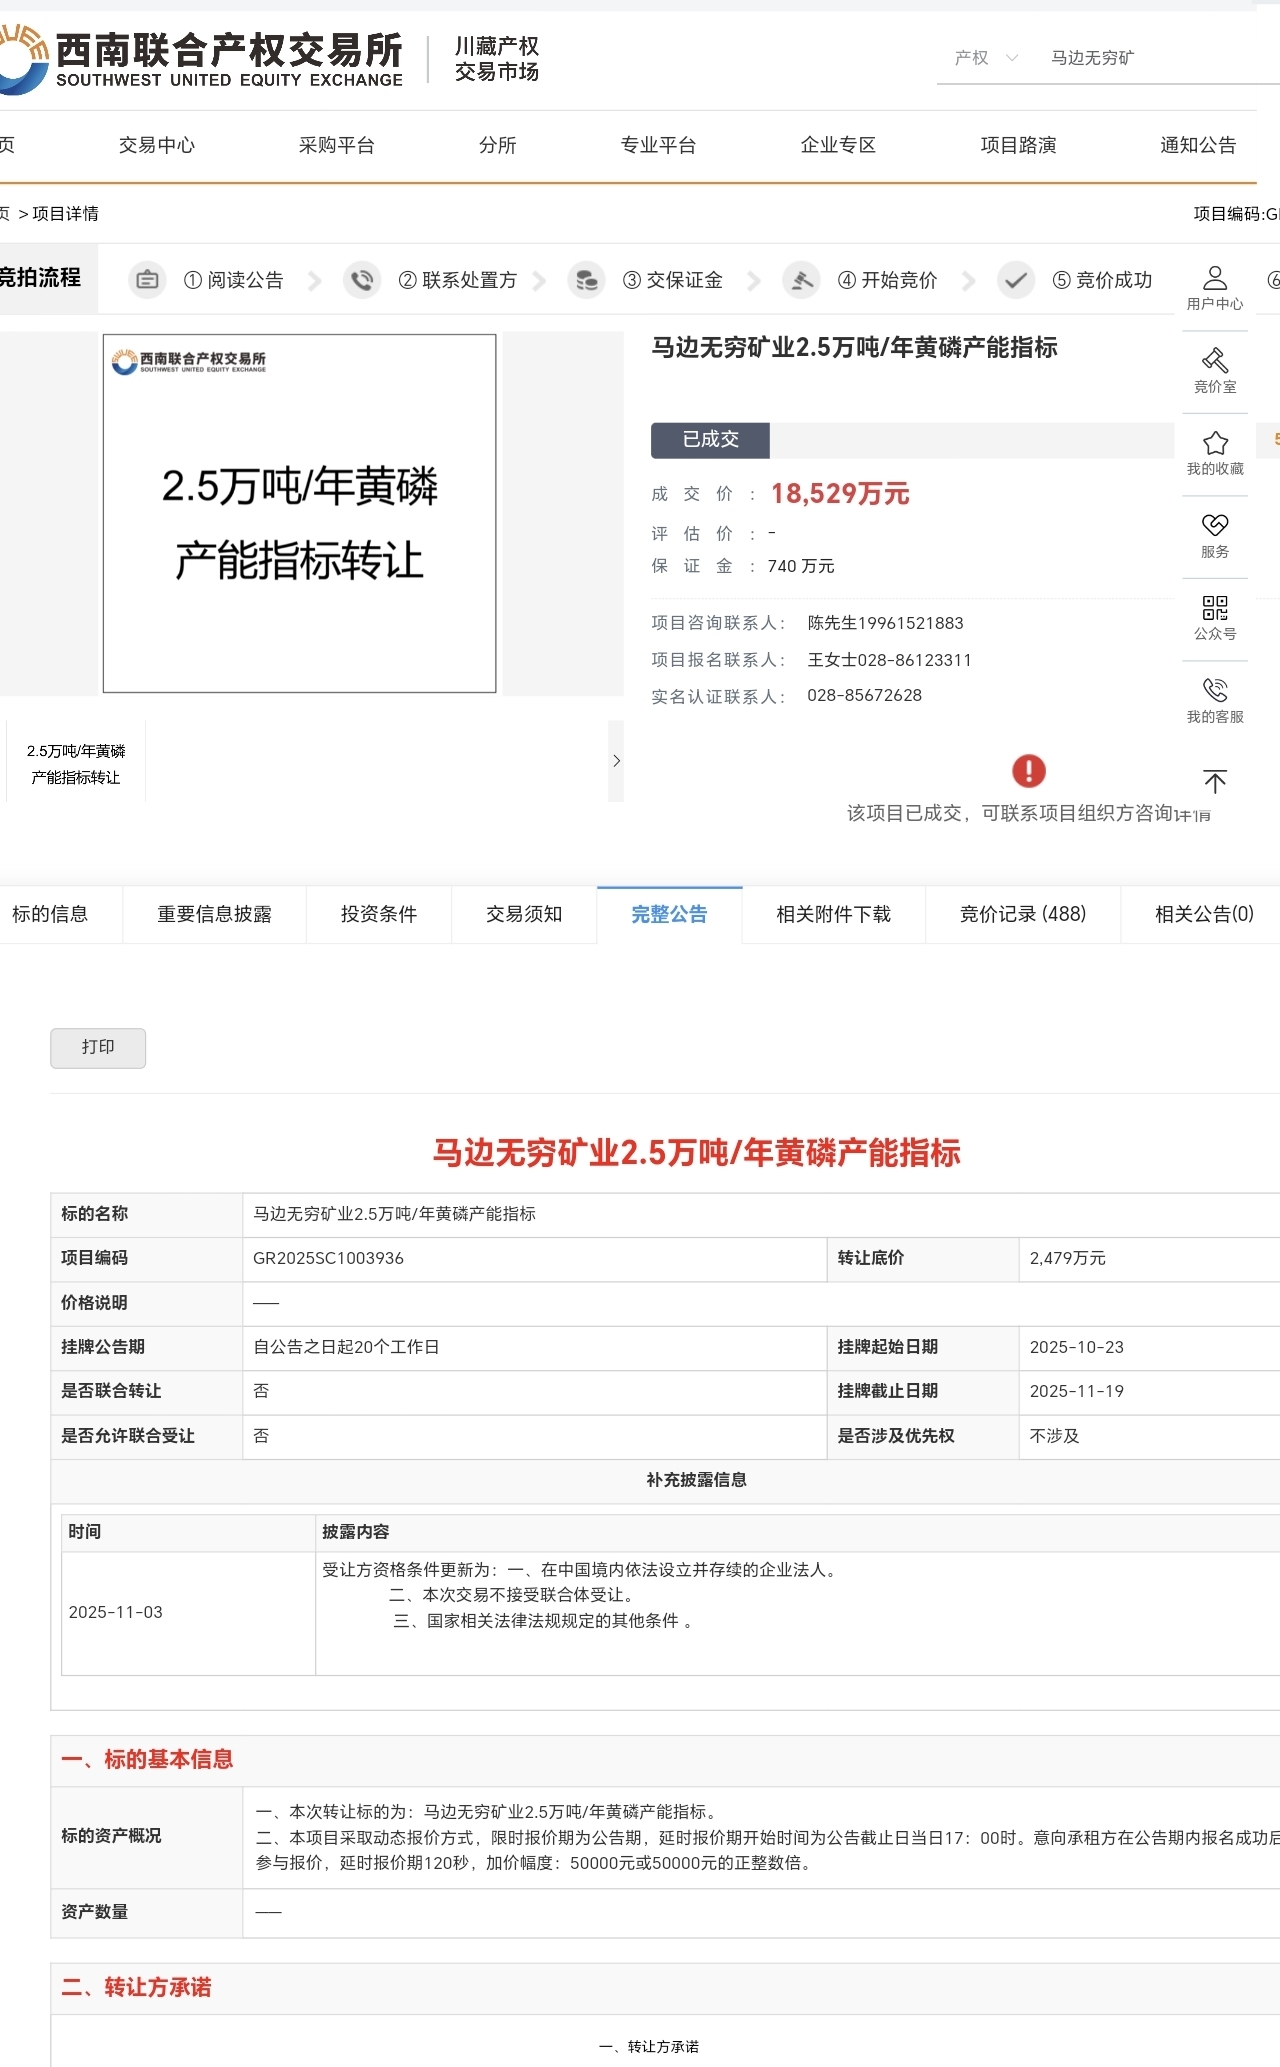The image size is (1280, 2067).
Task: Open the 分所 menu
Action: (x=498, y=145)
